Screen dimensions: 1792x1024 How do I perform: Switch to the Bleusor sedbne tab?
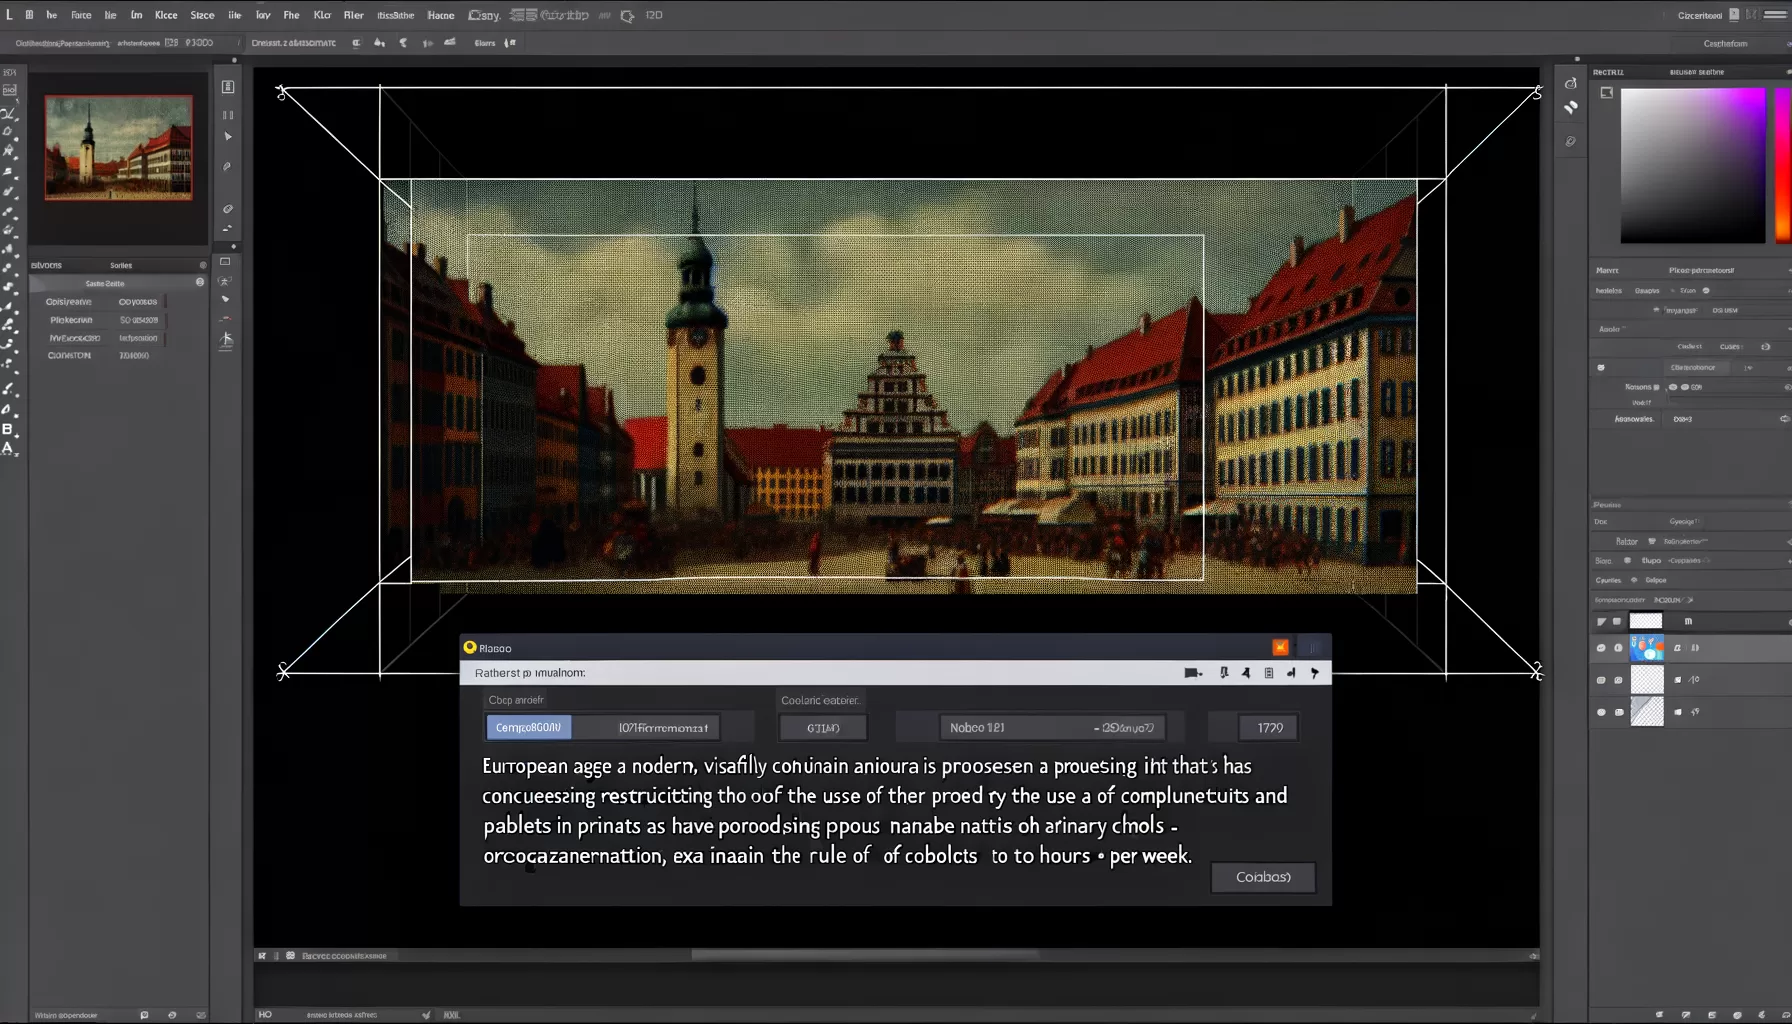[x=1697, y=72]
